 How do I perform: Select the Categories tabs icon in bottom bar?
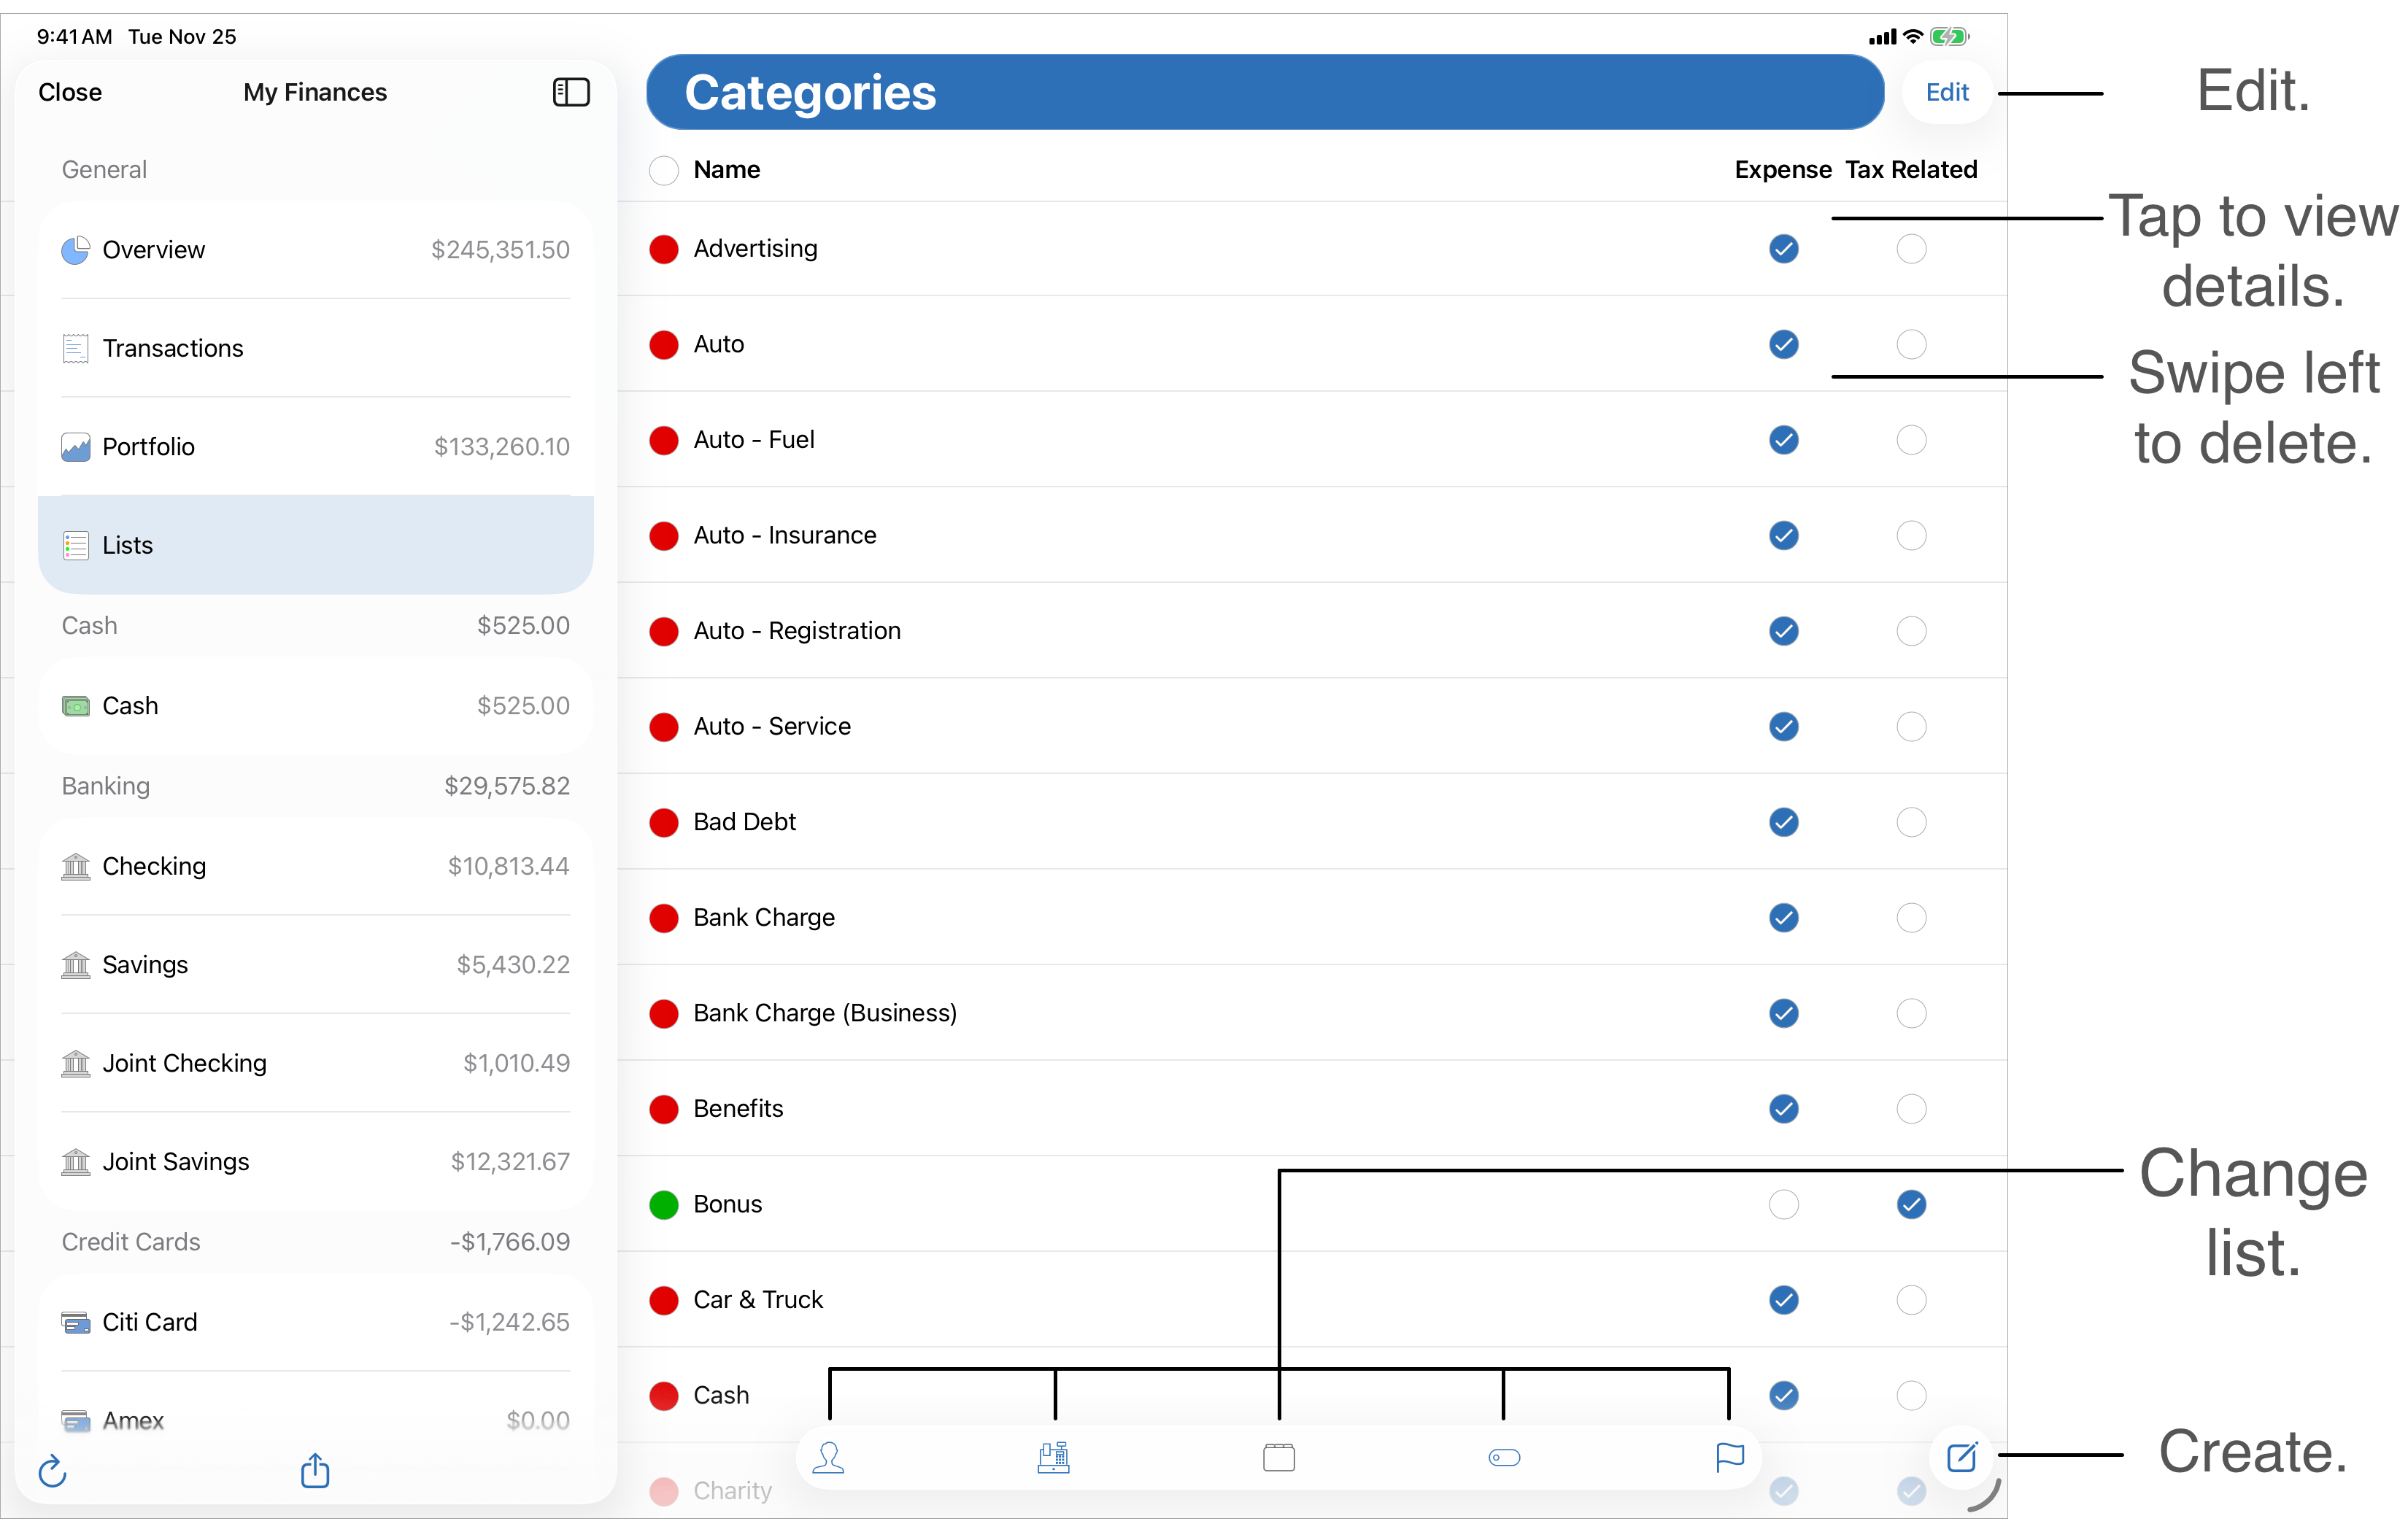[1278, 1458]
